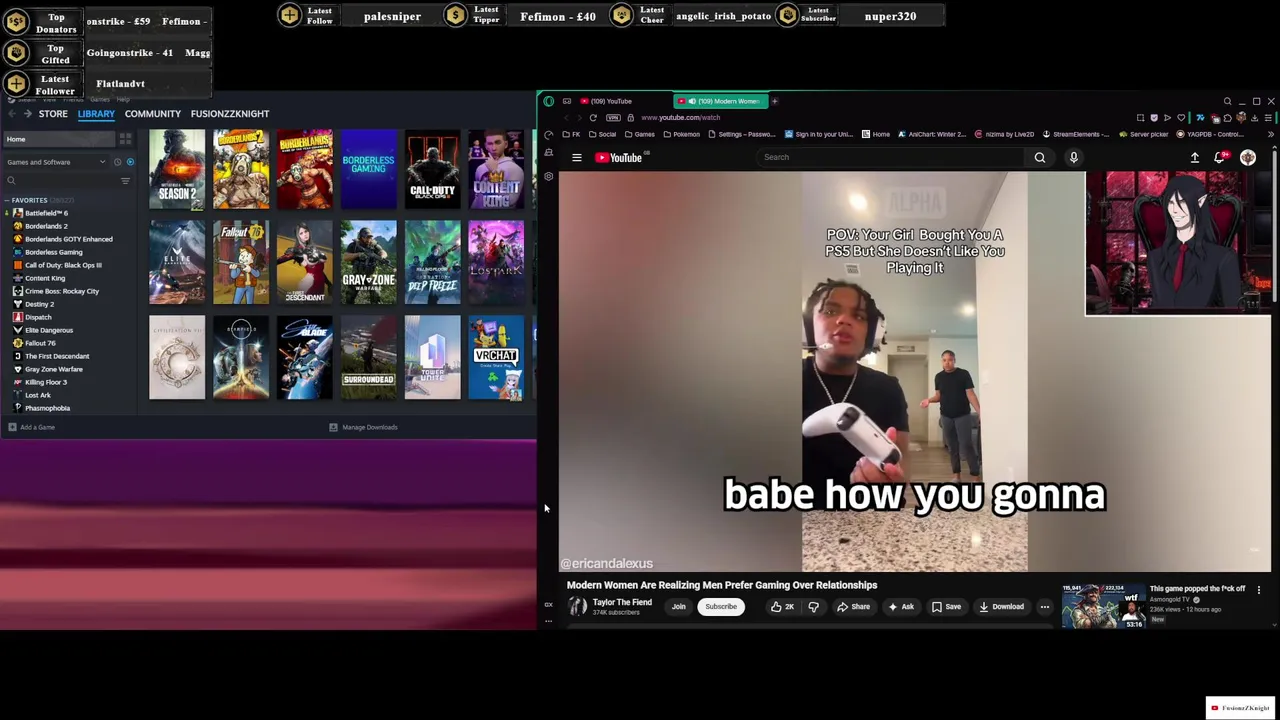Open more actions menu under the video
Image resolution: width=1280 pixels, height=720 pixels.
1044,607
